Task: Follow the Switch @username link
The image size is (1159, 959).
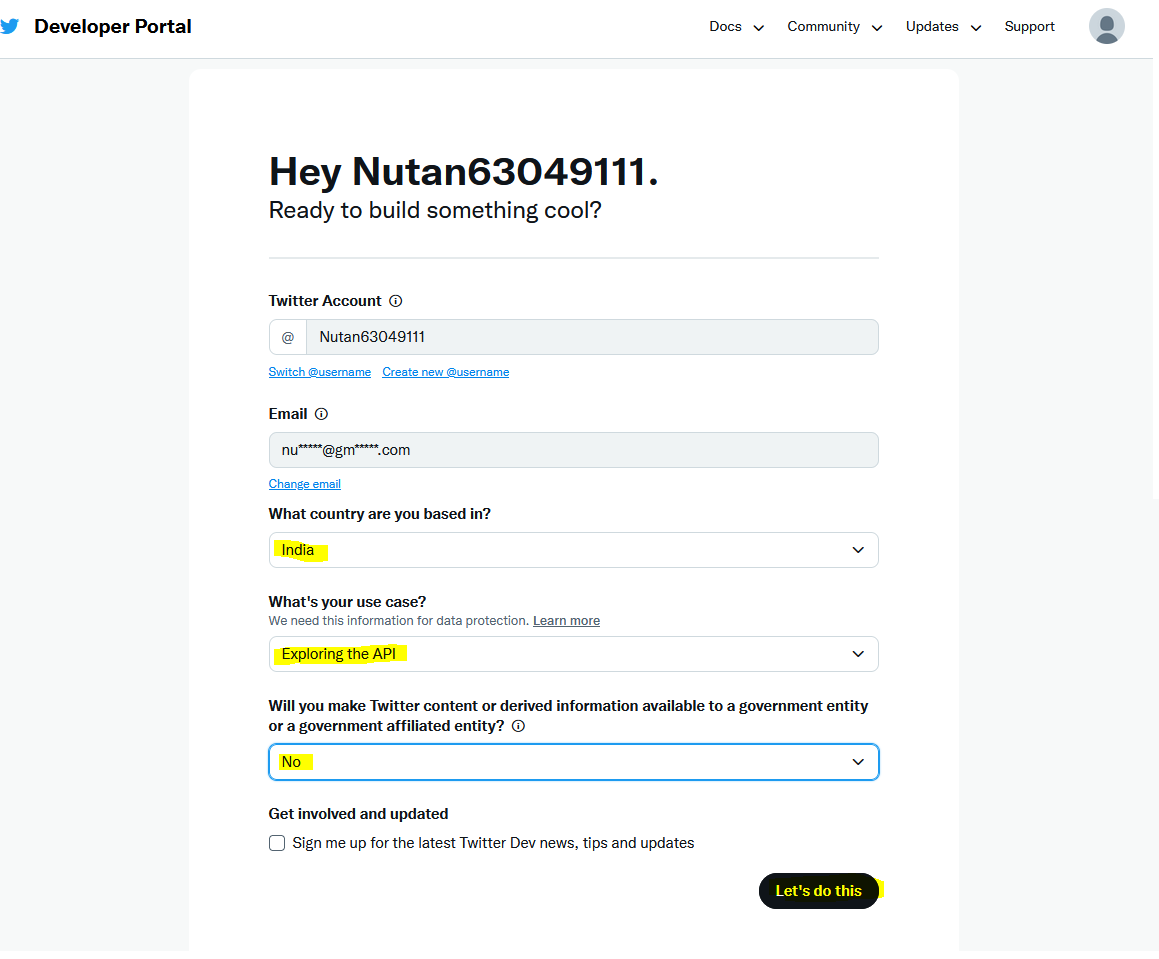Action: (x=319, y=372)
